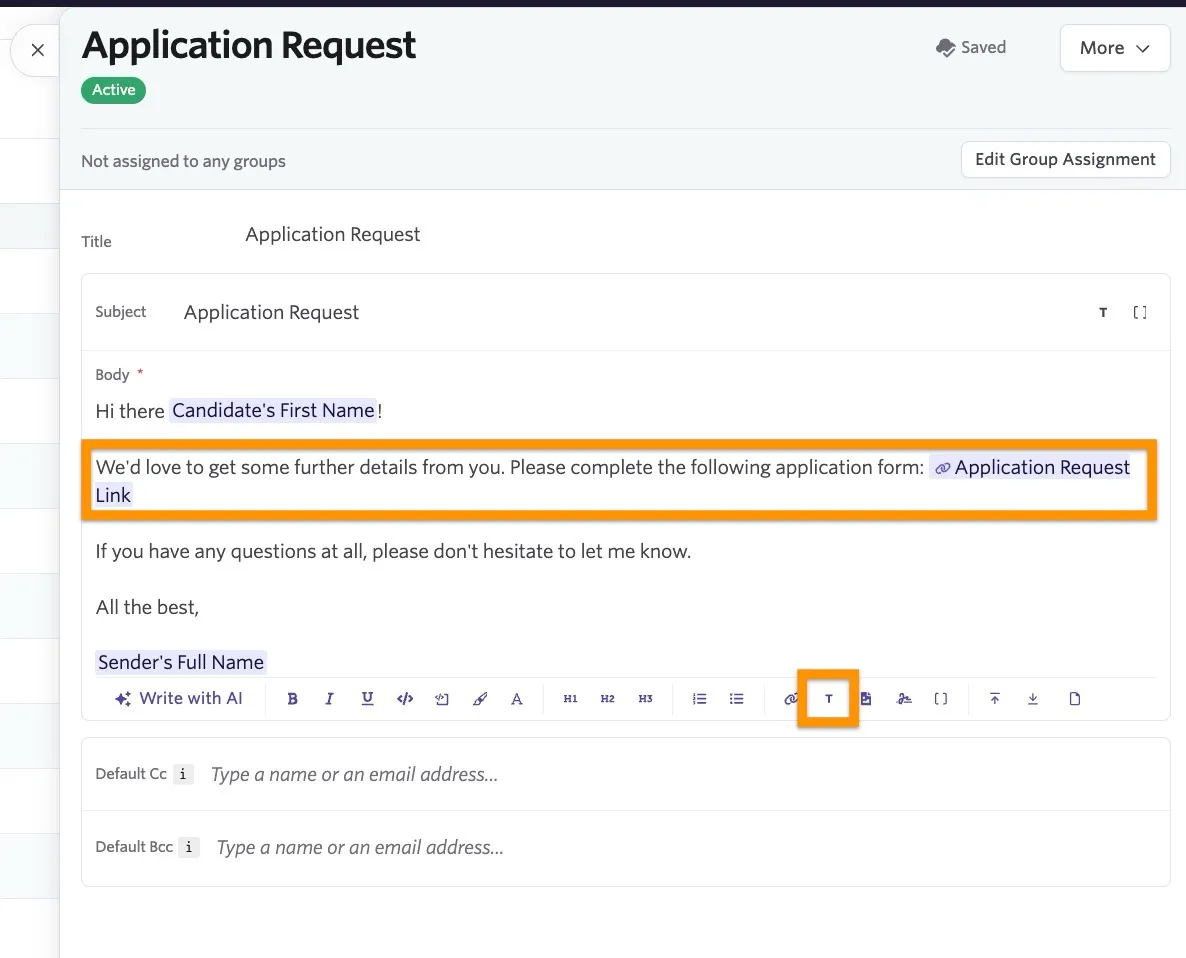This screenshot has width=1186, height=958.
Task: Insert a signature into the body
Action: coord(904,699)
